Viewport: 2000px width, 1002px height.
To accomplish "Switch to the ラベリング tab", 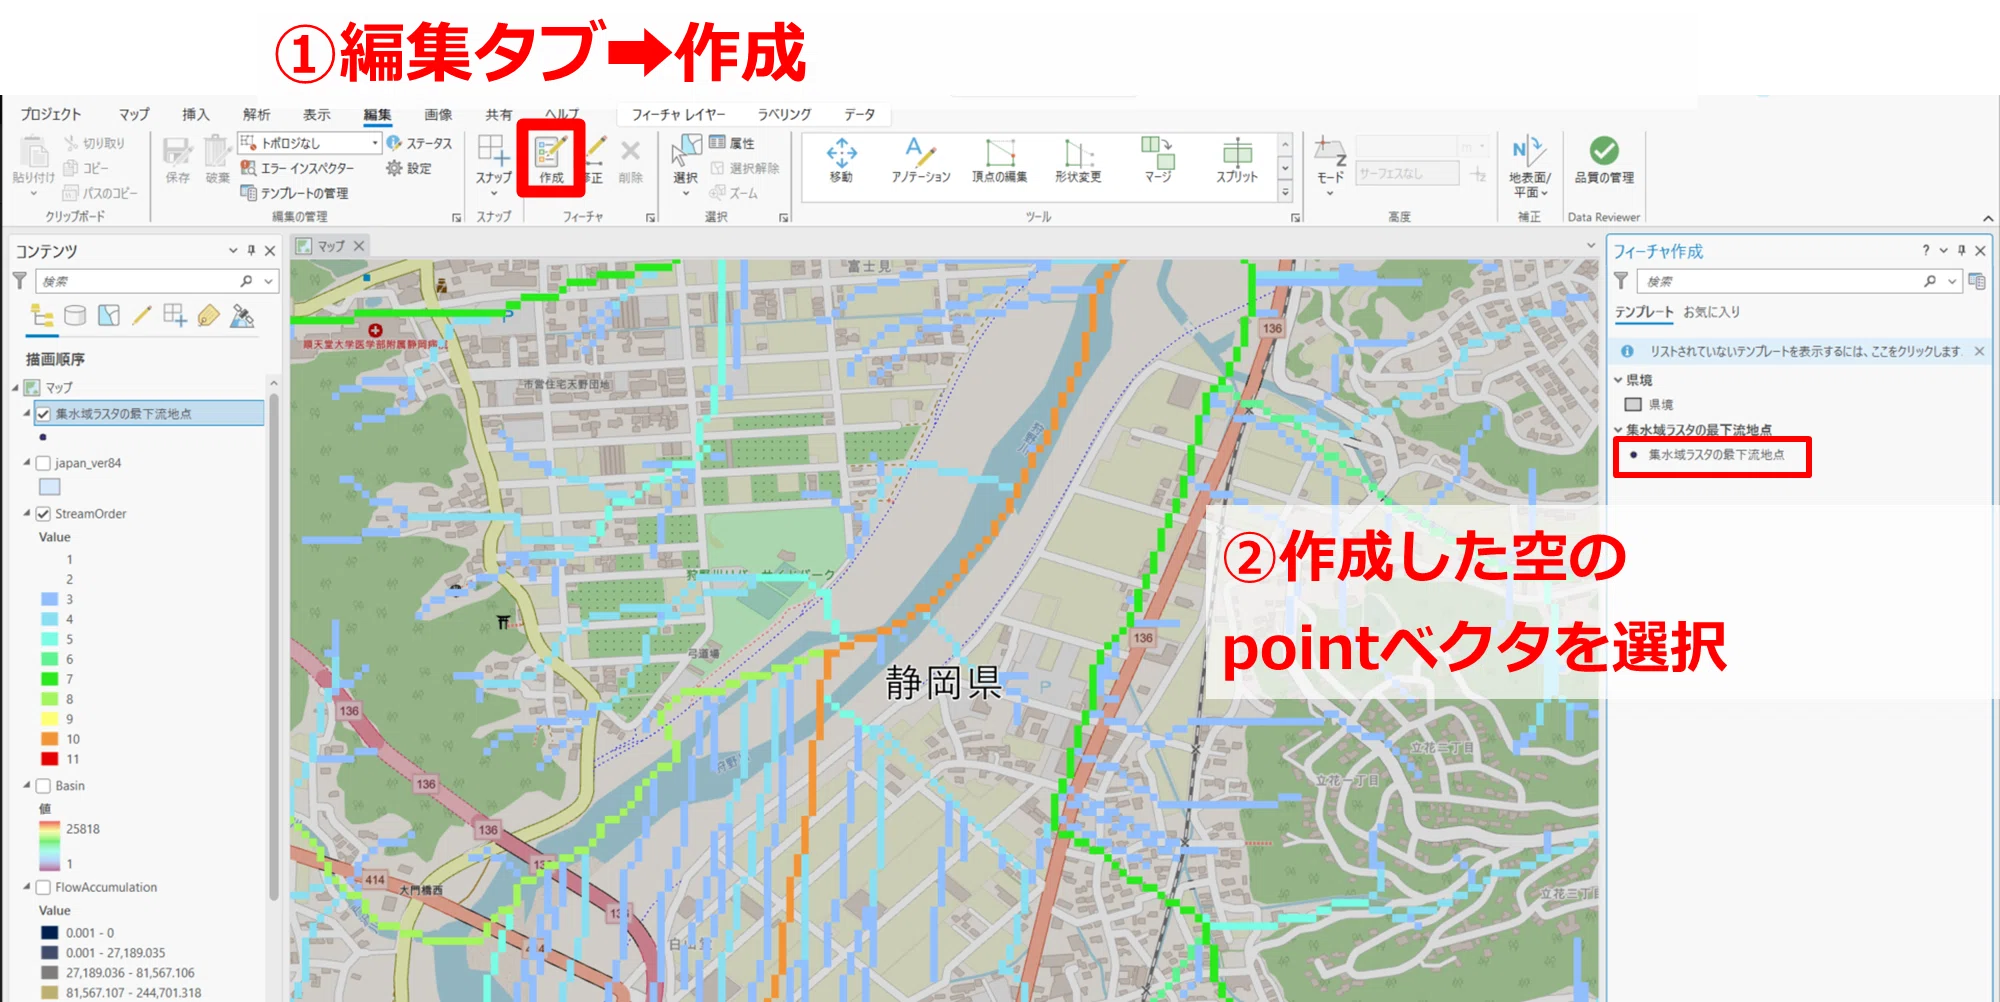I will pos(784,114).
